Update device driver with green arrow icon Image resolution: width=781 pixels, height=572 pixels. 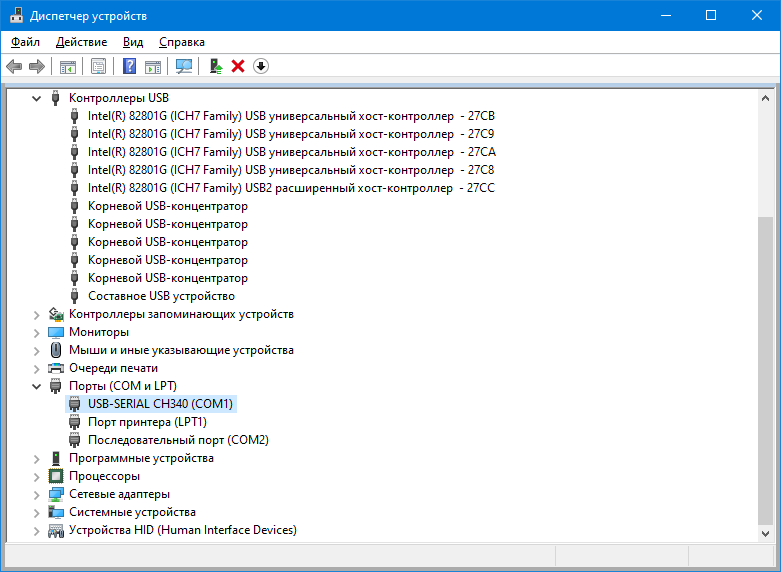pos(216,66)
